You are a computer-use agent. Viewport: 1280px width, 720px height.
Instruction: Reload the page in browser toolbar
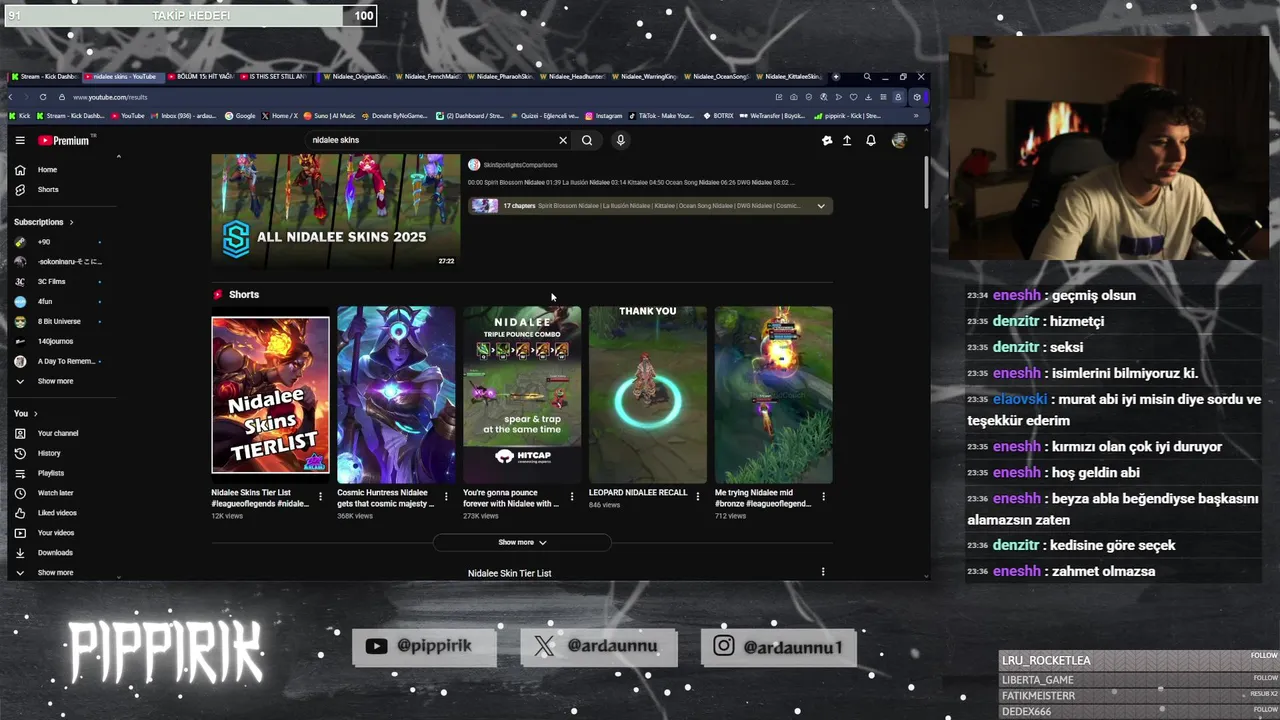coord(43,97)
